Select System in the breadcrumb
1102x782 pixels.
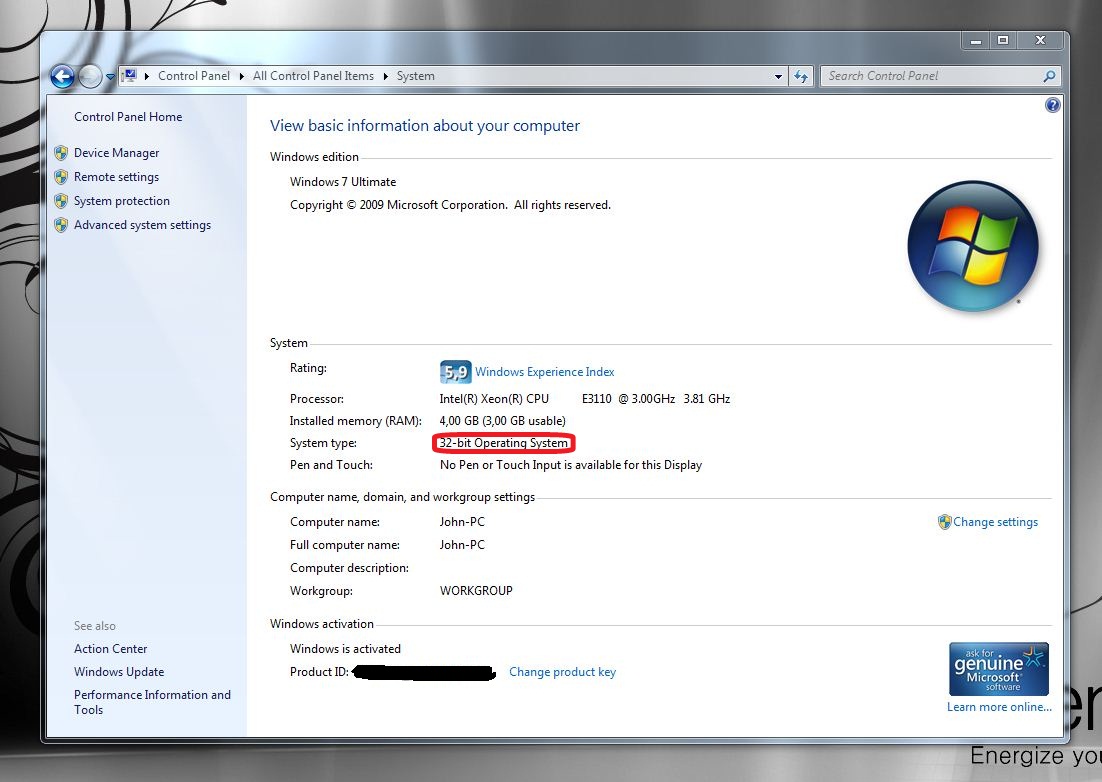click(x=415, y=76)
